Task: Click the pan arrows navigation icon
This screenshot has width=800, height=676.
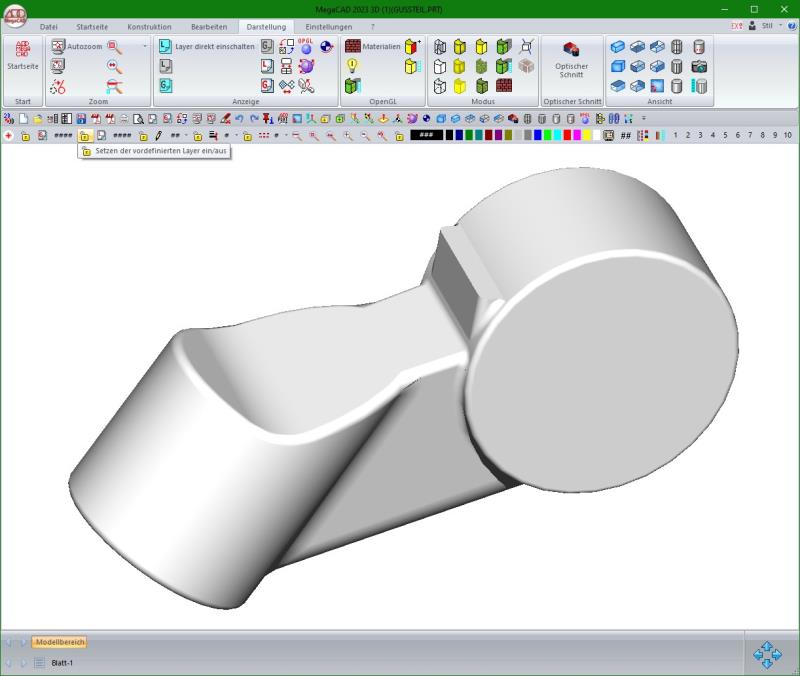Action: 767,655
